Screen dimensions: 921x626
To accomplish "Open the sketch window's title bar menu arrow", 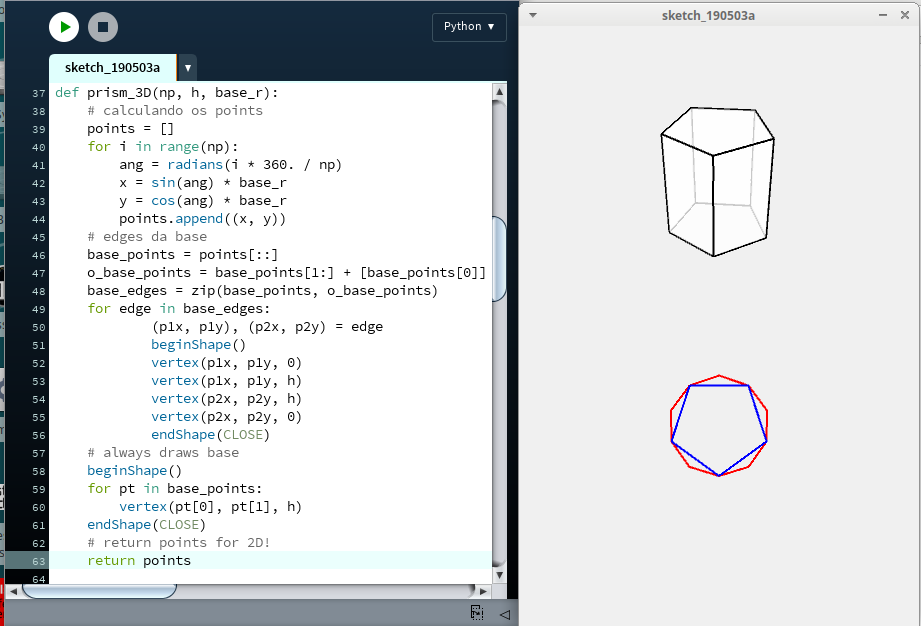I will coord(533,15).
